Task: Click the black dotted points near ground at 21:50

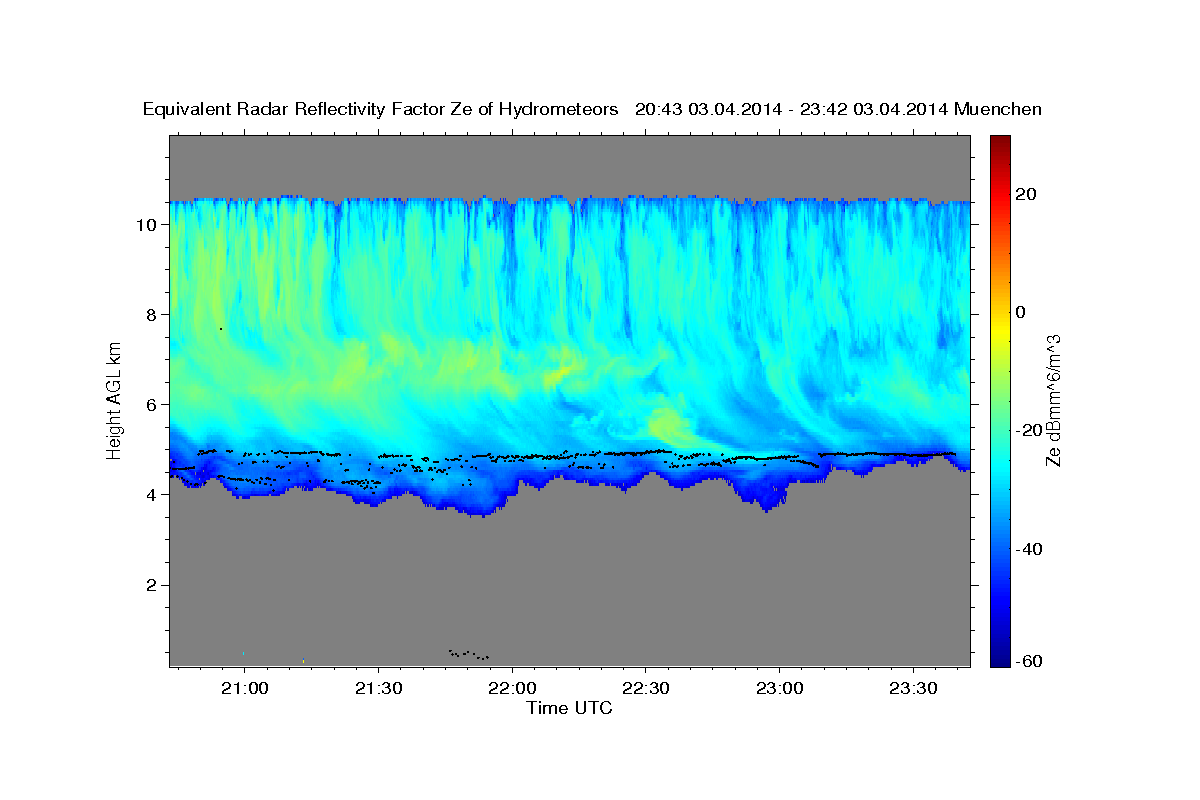Action: [469, 654]
